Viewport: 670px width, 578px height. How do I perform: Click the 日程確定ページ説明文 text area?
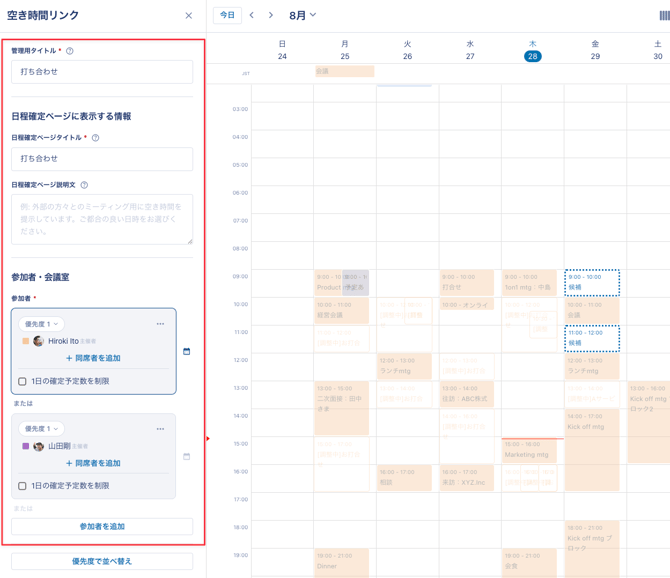click(102, 219)
